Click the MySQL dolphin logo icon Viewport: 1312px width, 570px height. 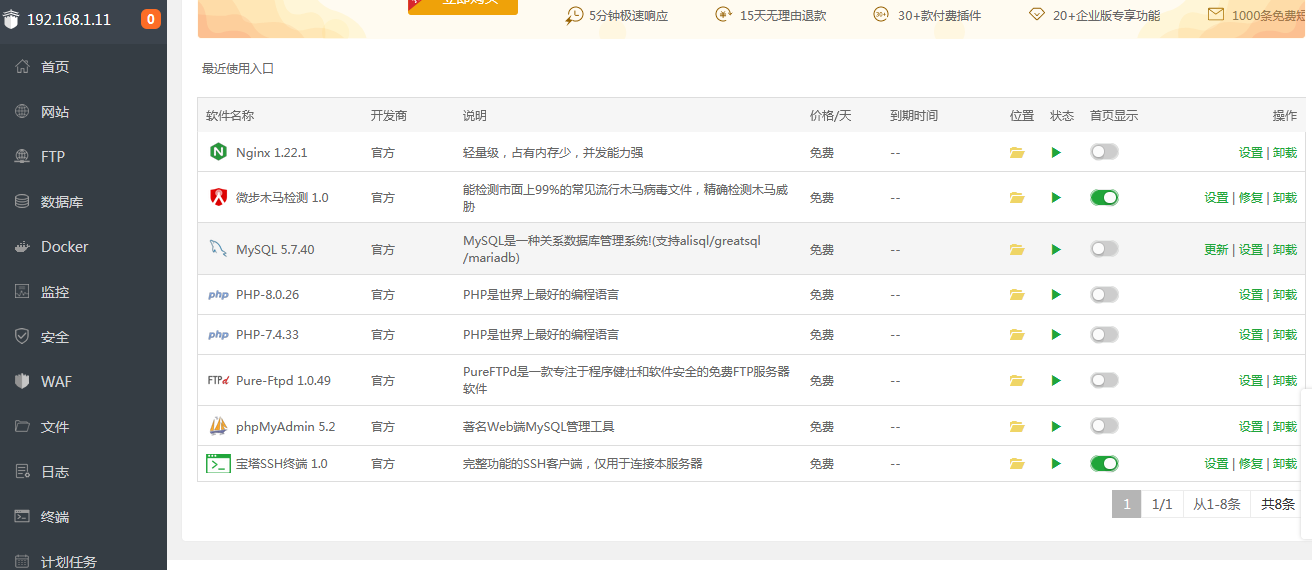click(218, 249)
